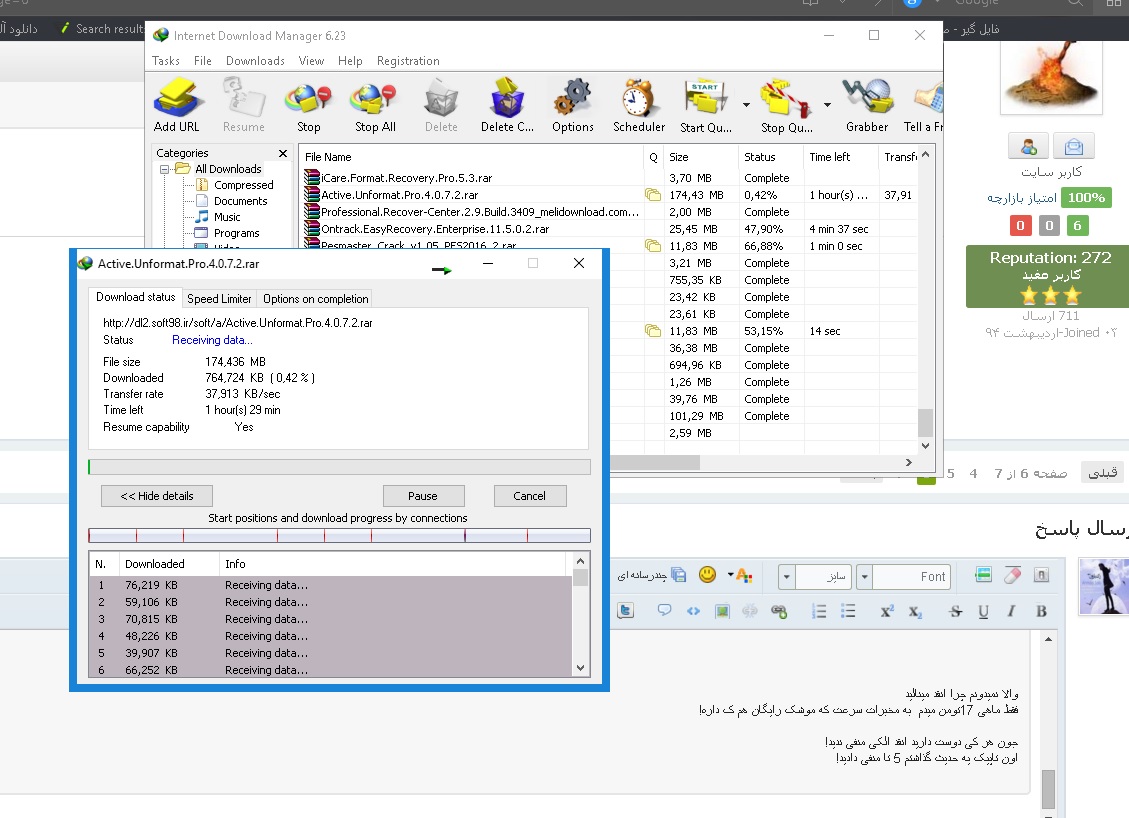This screenshot has width=1129, height=818.
Task: Switch to Options on completion tab
Action: click(315, 299)
